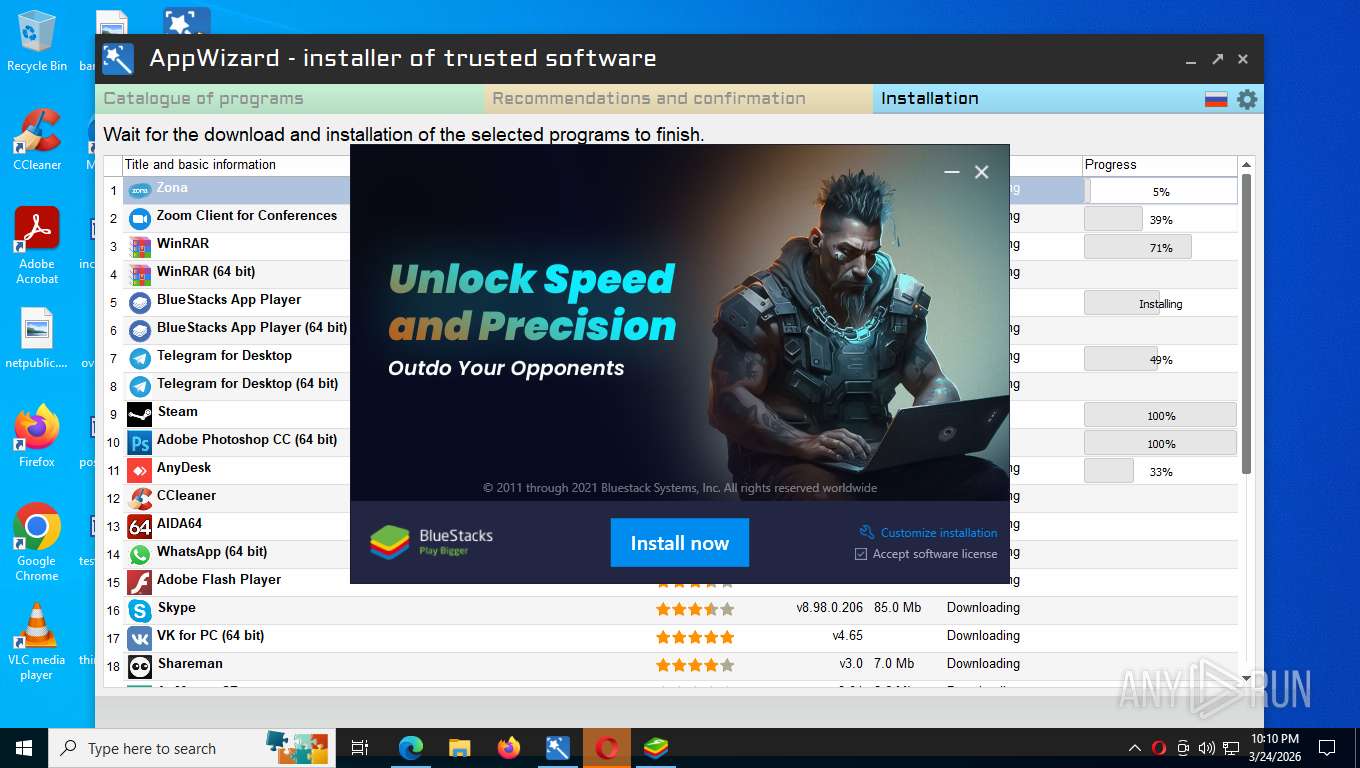Open Recommendations and confirmation tab
The height and width of the screenshot is (768, 1360).
pos(679,99)
